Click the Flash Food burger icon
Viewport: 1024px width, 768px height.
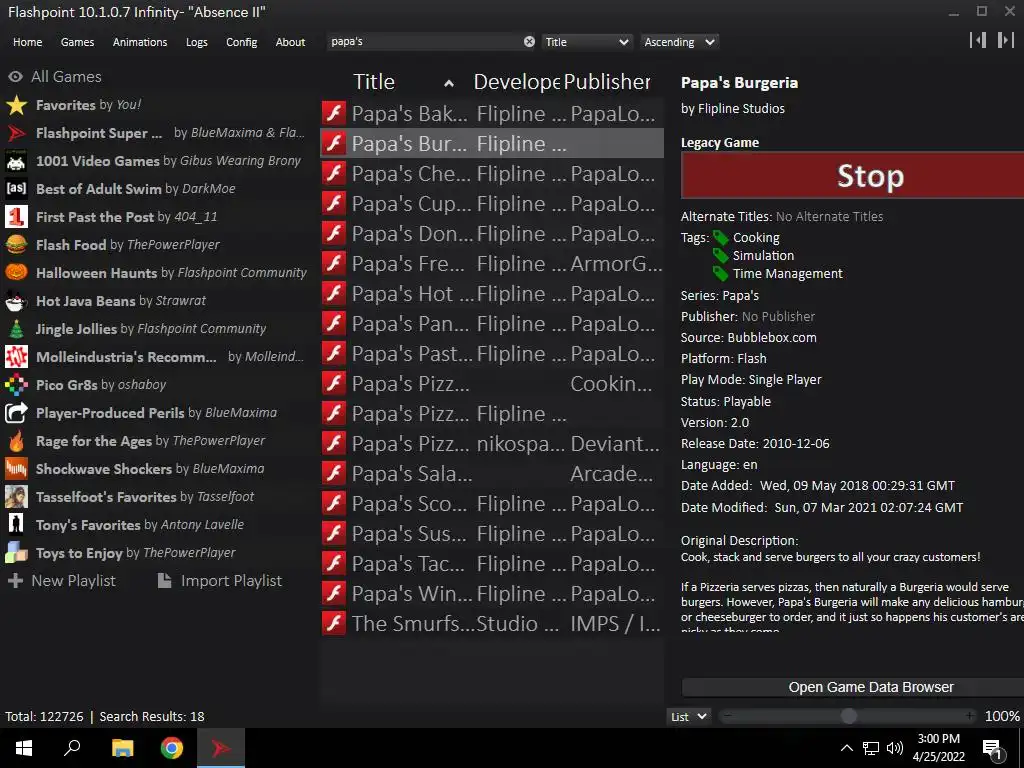[x=16, y=245]
